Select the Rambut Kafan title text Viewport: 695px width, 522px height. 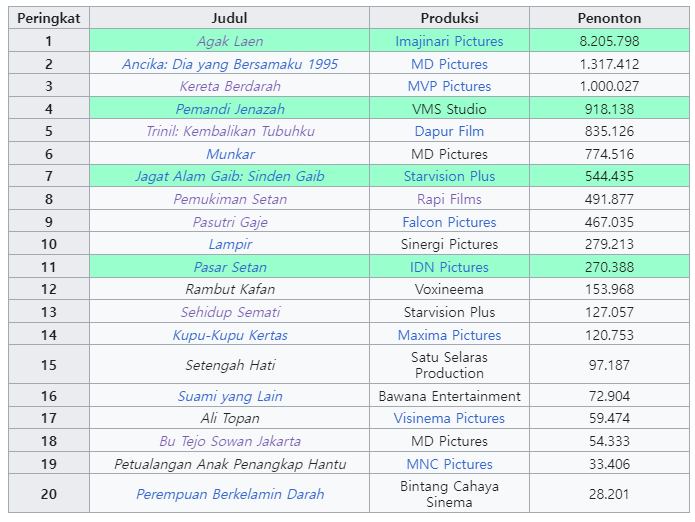point(230,289)
